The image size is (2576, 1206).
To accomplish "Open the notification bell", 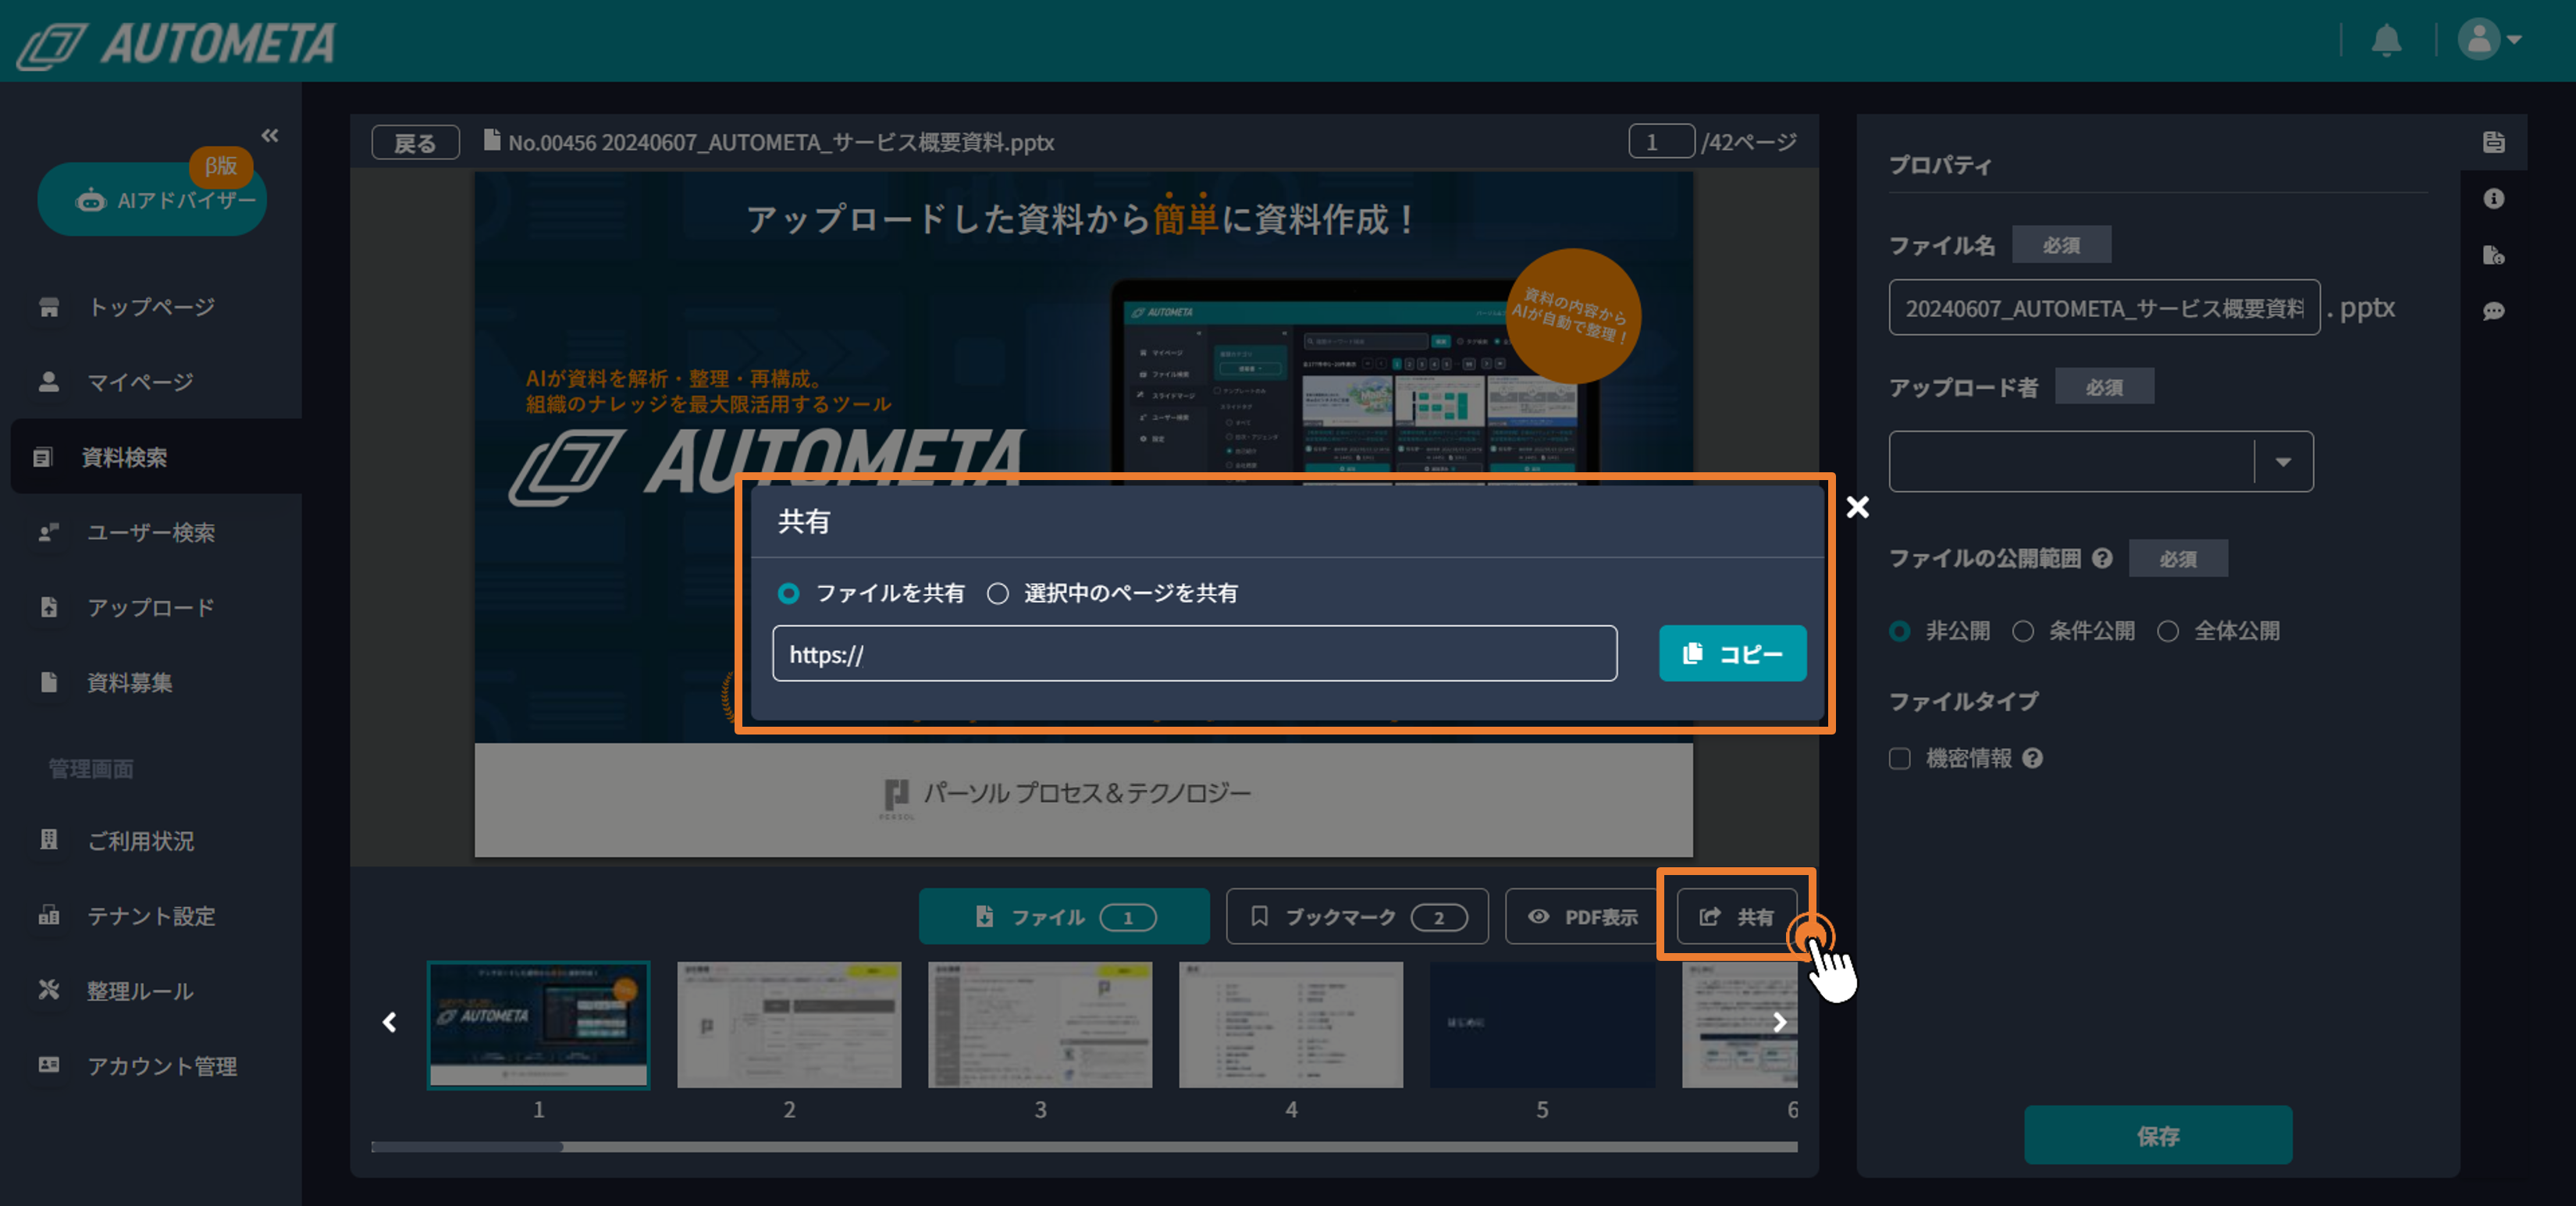I will tap(2386, 40).
